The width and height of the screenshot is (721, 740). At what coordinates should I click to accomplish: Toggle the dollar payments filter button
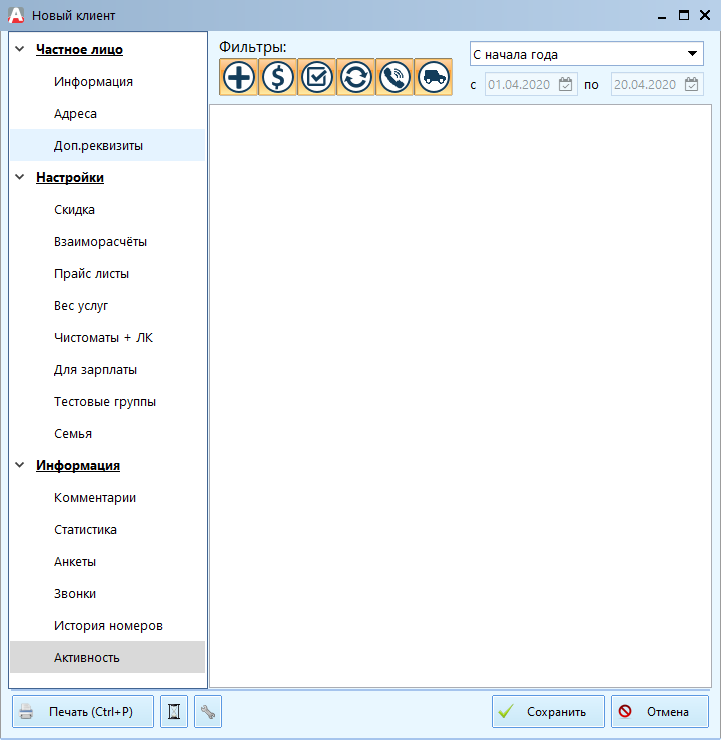click(277, 77)
